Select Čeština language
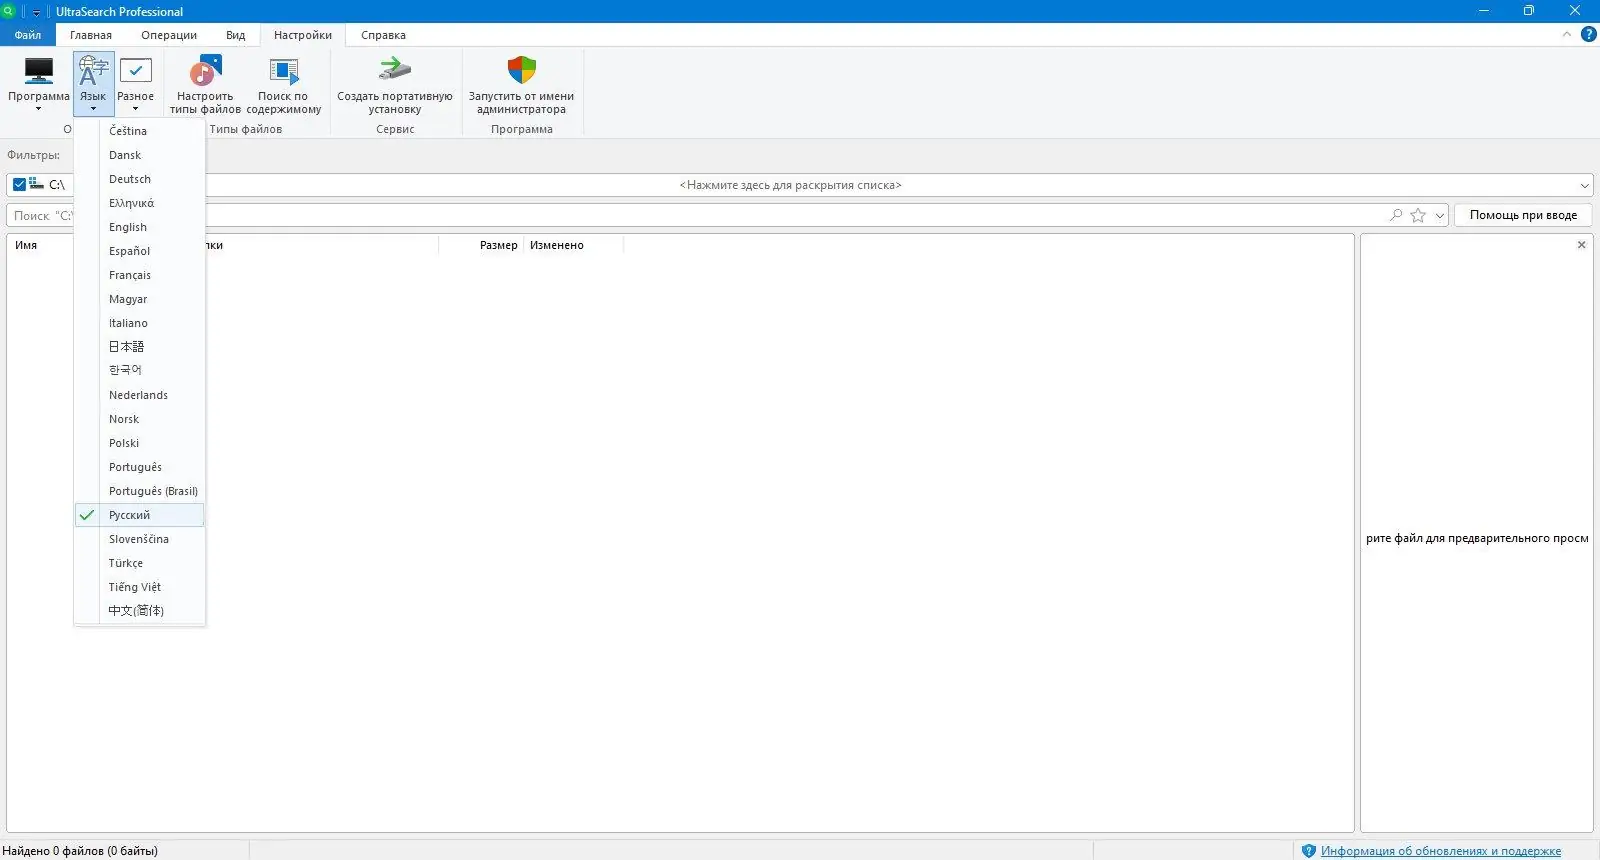1600x860 pixels. click(x=140, y=131)
